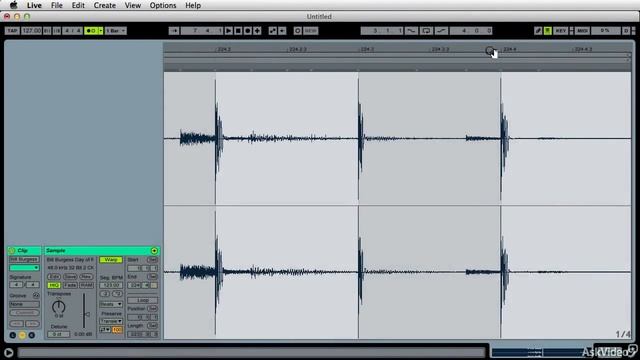
Task: Toggle the Loop switch in transport
Action: coord(426,31)
